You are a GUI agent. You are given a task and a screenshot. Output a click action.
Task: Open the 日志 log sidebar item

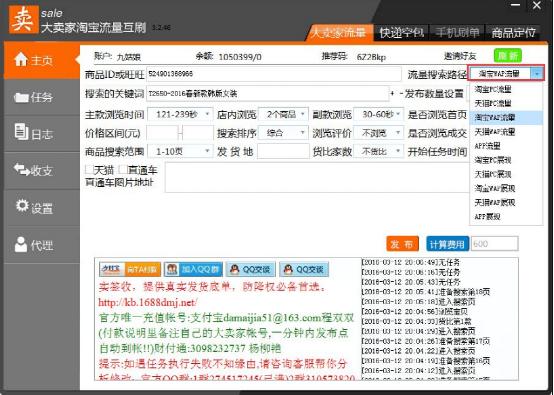[x=42, y=134]
